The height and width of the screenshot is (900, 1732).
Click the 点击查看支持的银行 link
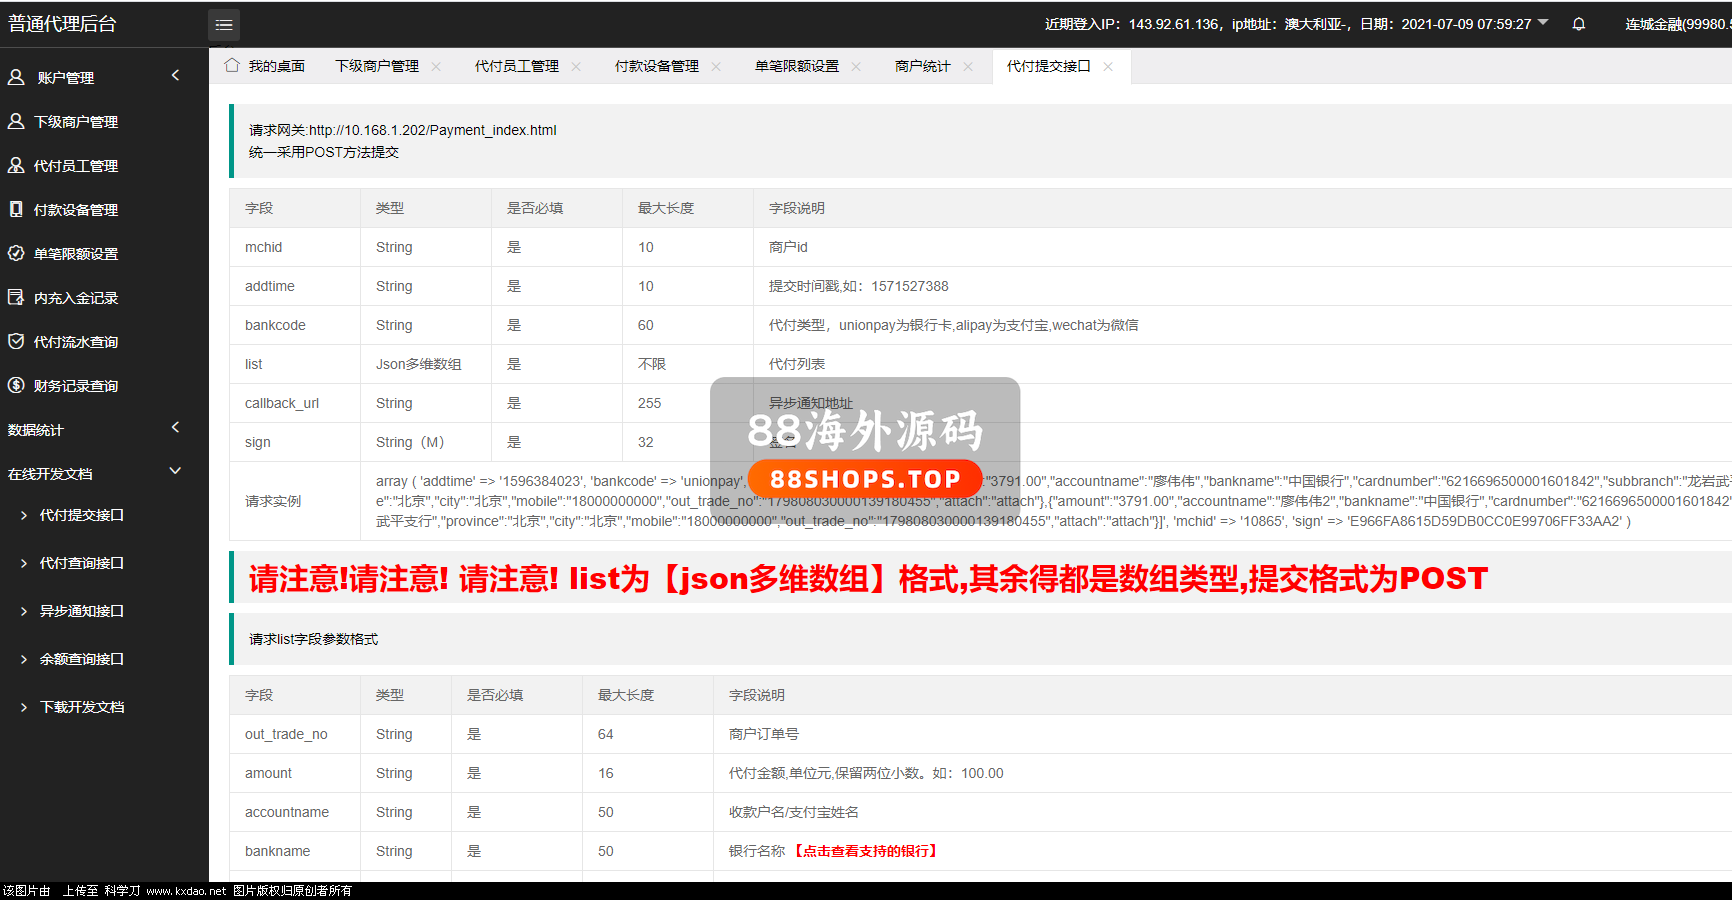tap(866, 851)
